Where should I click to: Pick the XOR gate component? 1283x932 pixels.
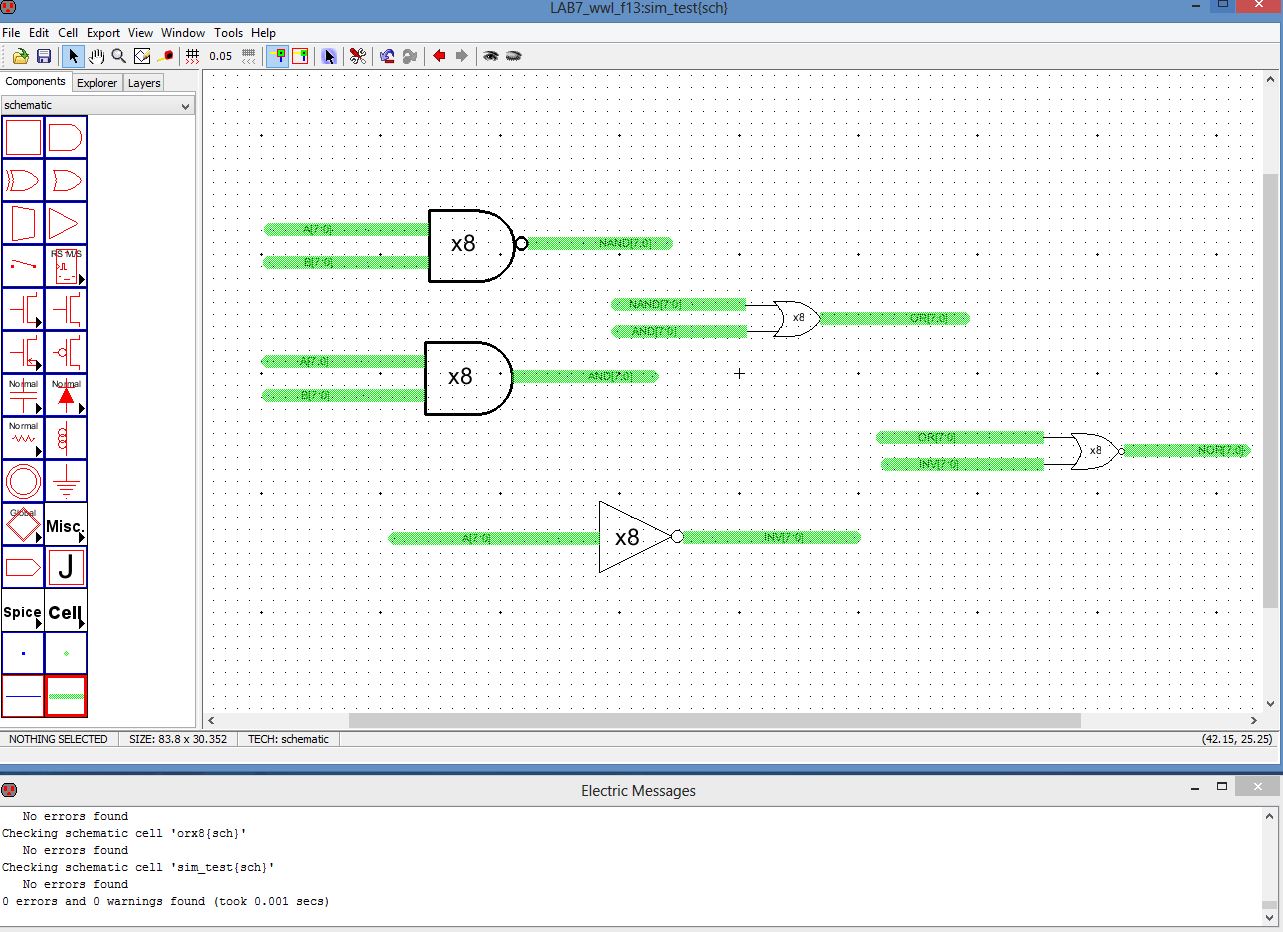pos(23,181)
